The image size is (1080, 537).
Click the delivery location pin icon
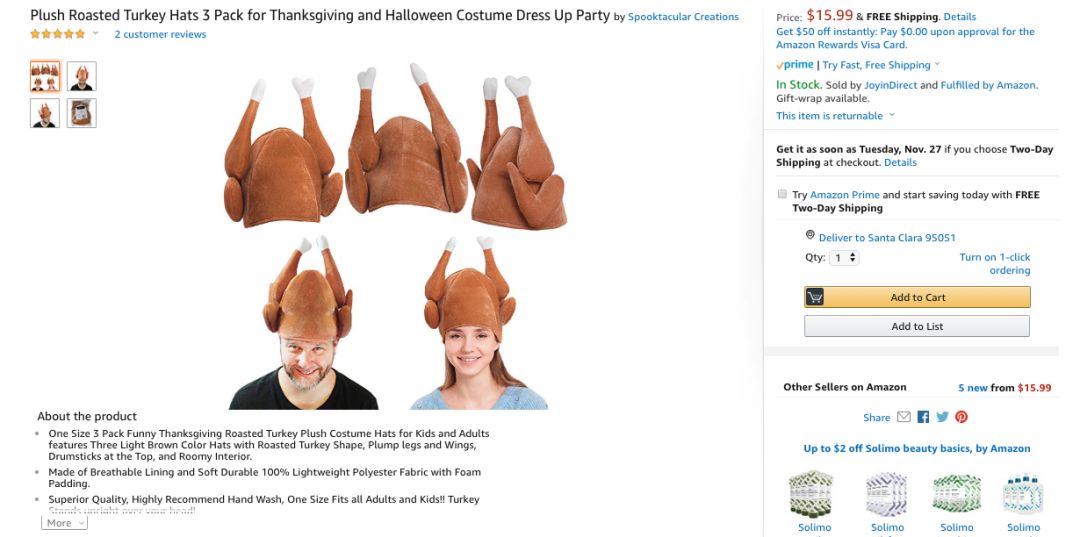(x=810, y=235)
